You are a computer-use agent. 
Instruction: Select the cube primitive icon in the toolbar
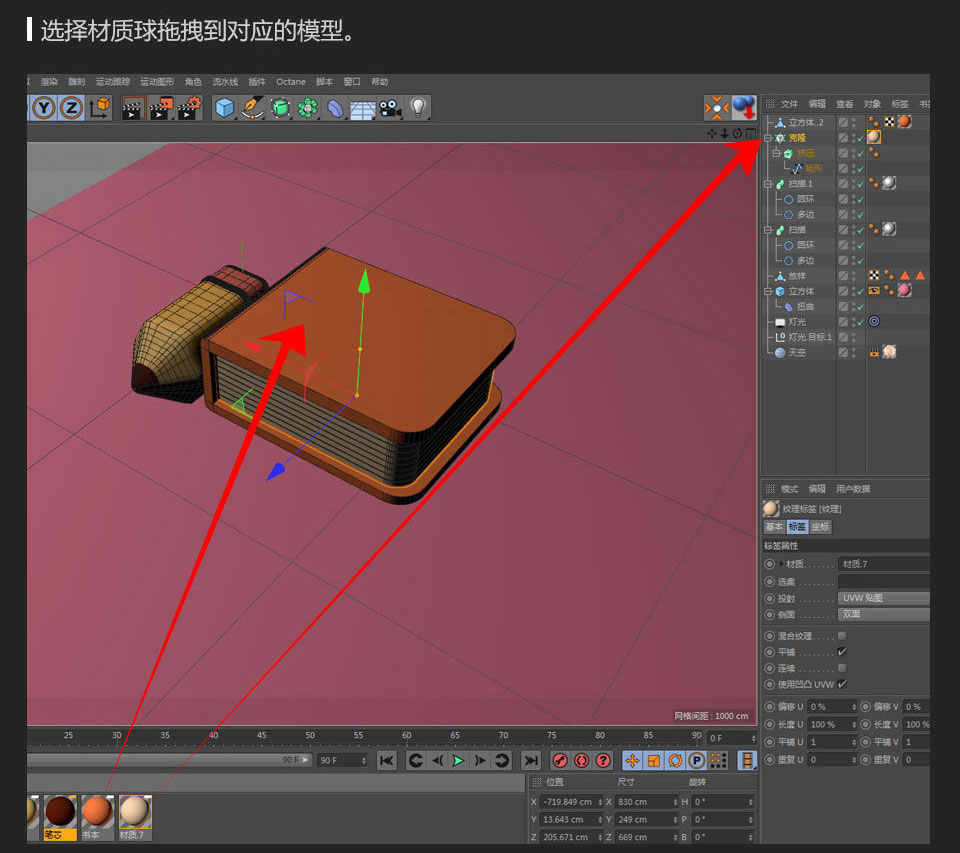(224, 107)
